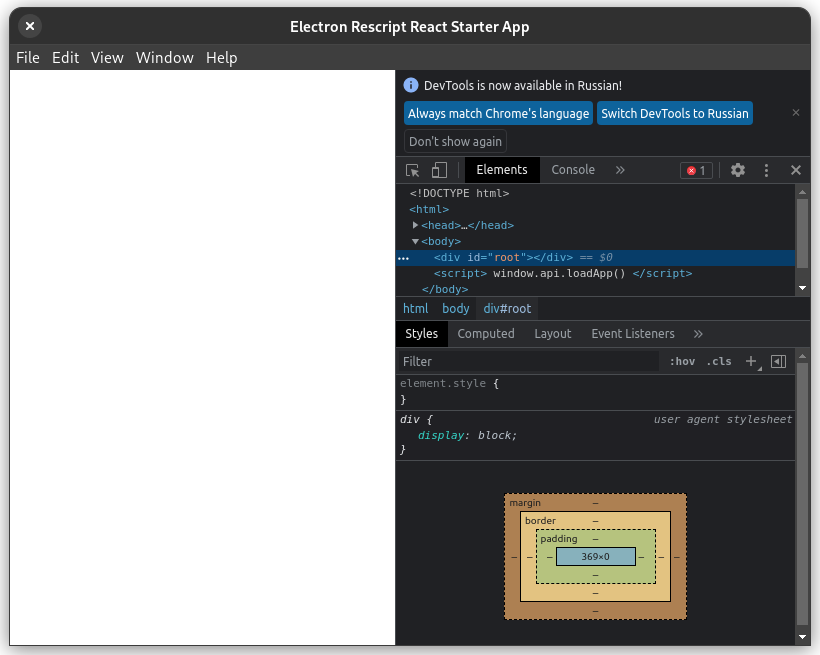Screen dimensions: 820x655
Task: Open DevTools settings gear
Action: (737, 170)
